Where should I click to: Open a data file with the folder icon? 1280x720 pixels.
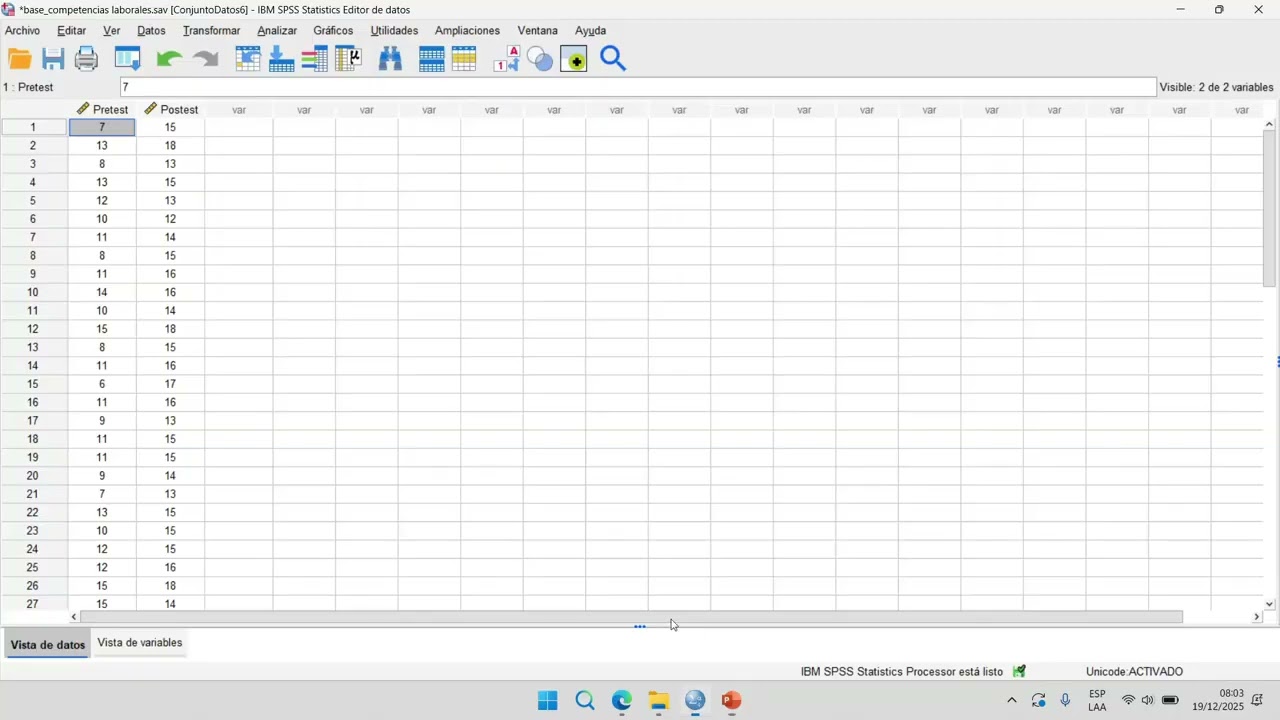20,59
